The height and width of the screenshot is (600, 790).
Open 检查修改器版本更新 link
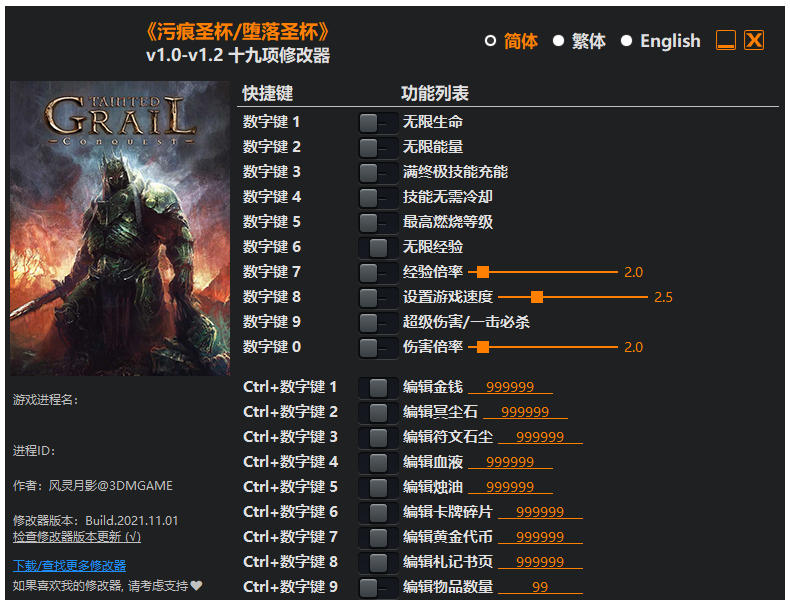click(x=77, y=537)
